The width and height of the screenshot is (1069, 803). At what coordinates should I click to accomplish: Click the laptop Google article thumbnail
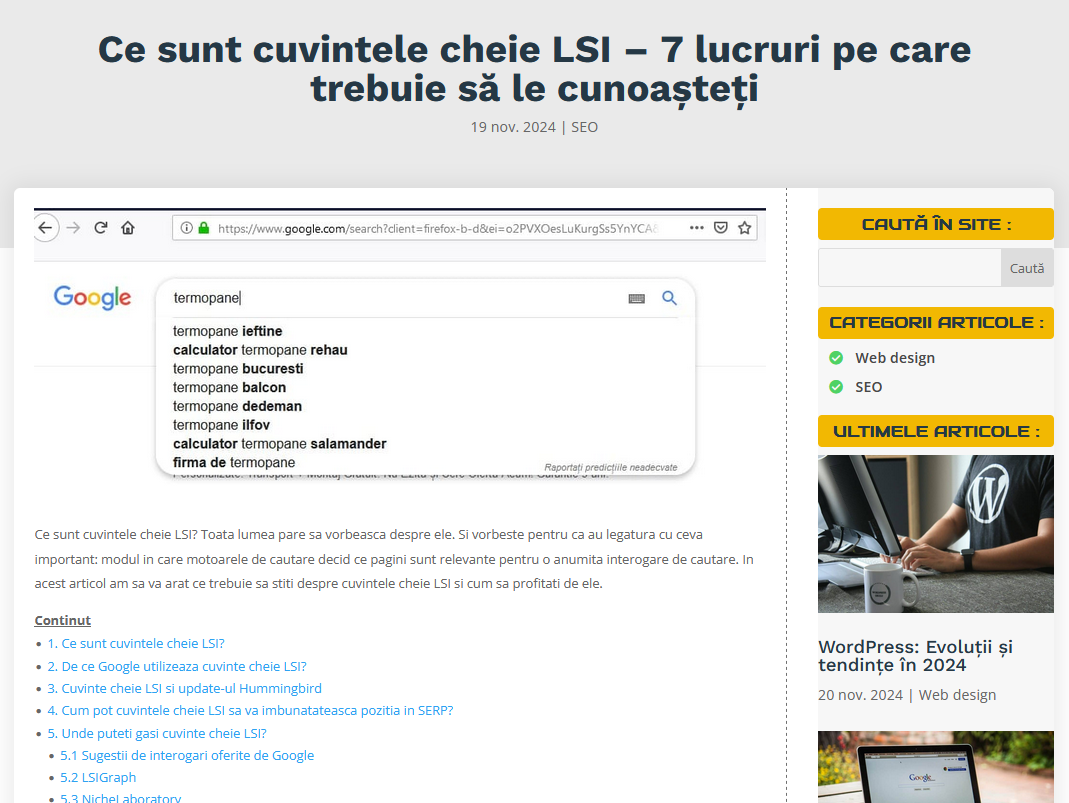(935, 766)
